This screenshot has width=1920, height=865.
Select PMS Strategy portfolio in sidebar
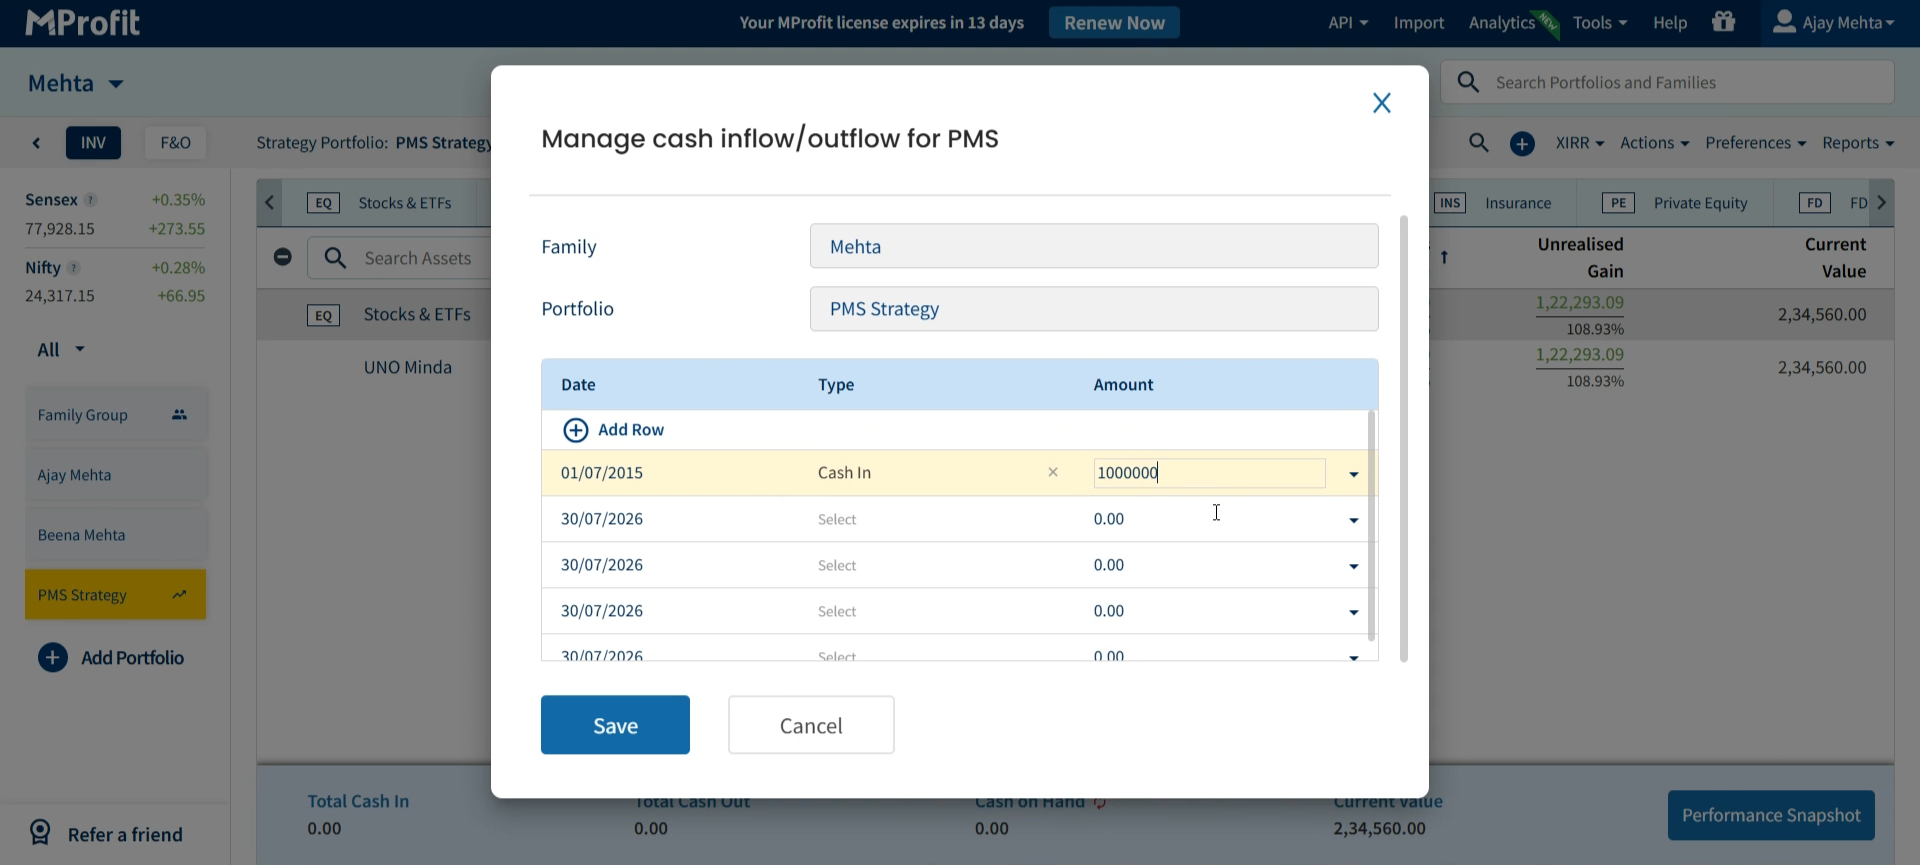tap(116, 595)
